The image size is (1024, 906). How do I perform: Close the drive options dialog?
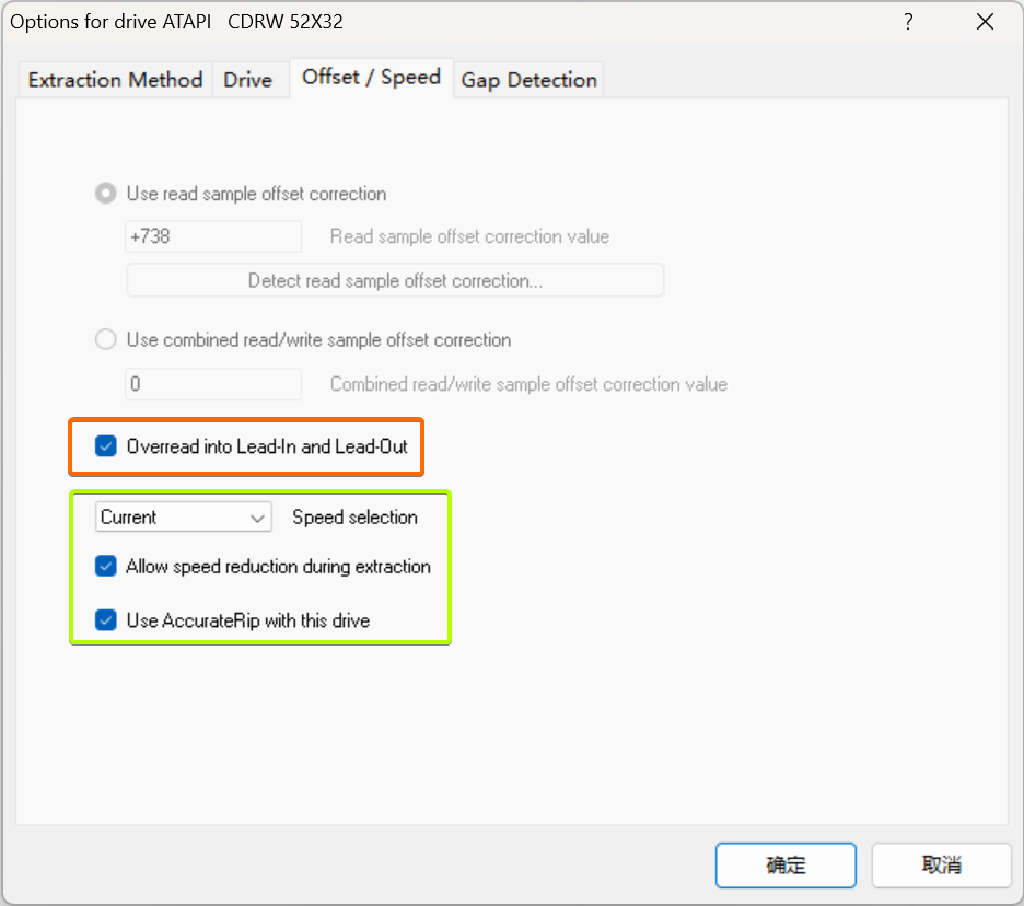[x=985, y=21]
